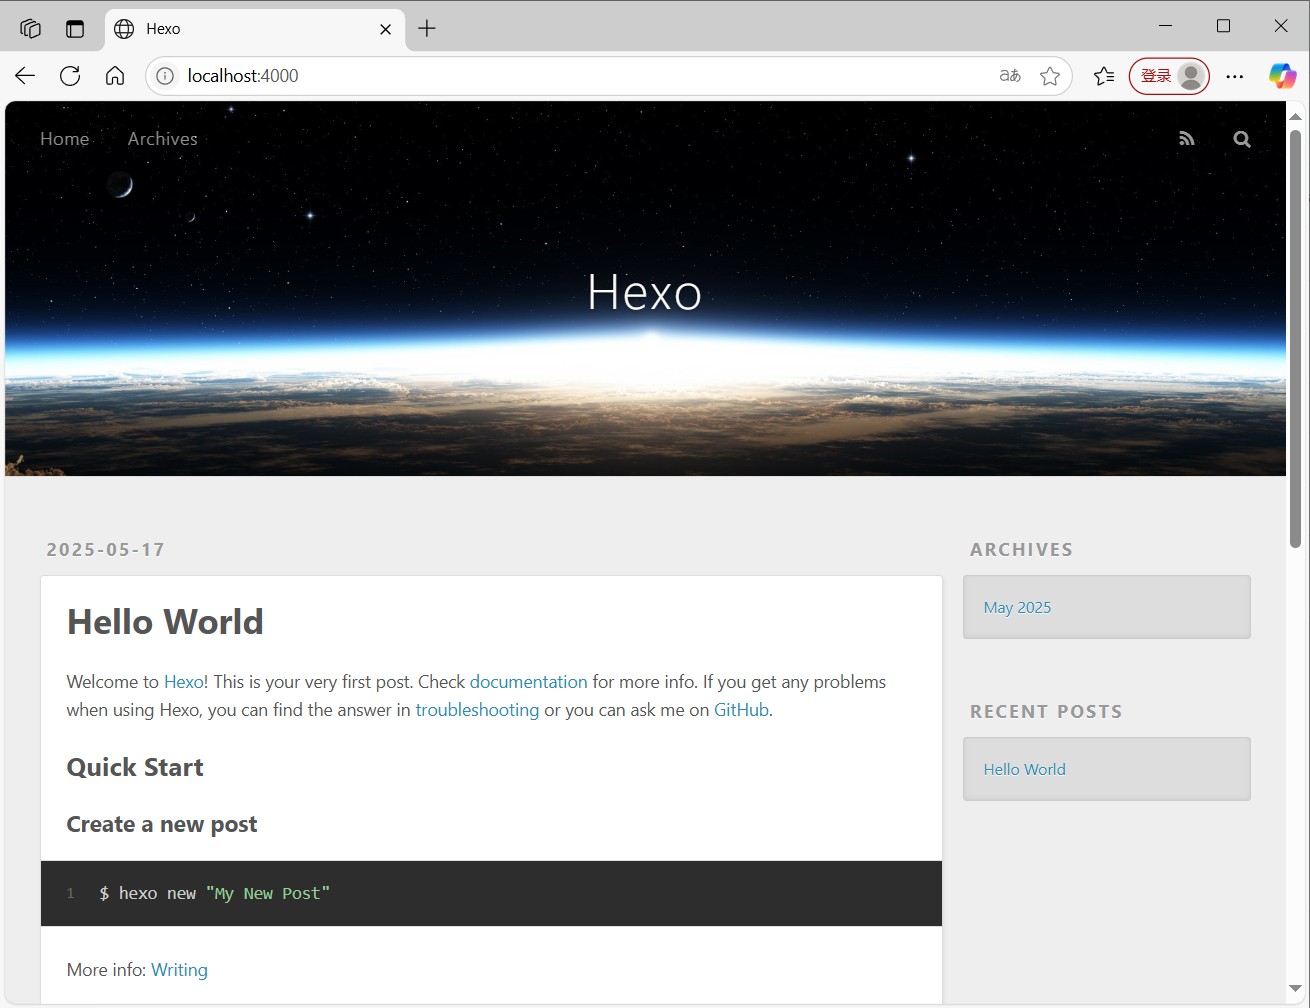The image size is (1310, 1008).
Task: Open the 2025-05-17 post date link
Action: 106,549
